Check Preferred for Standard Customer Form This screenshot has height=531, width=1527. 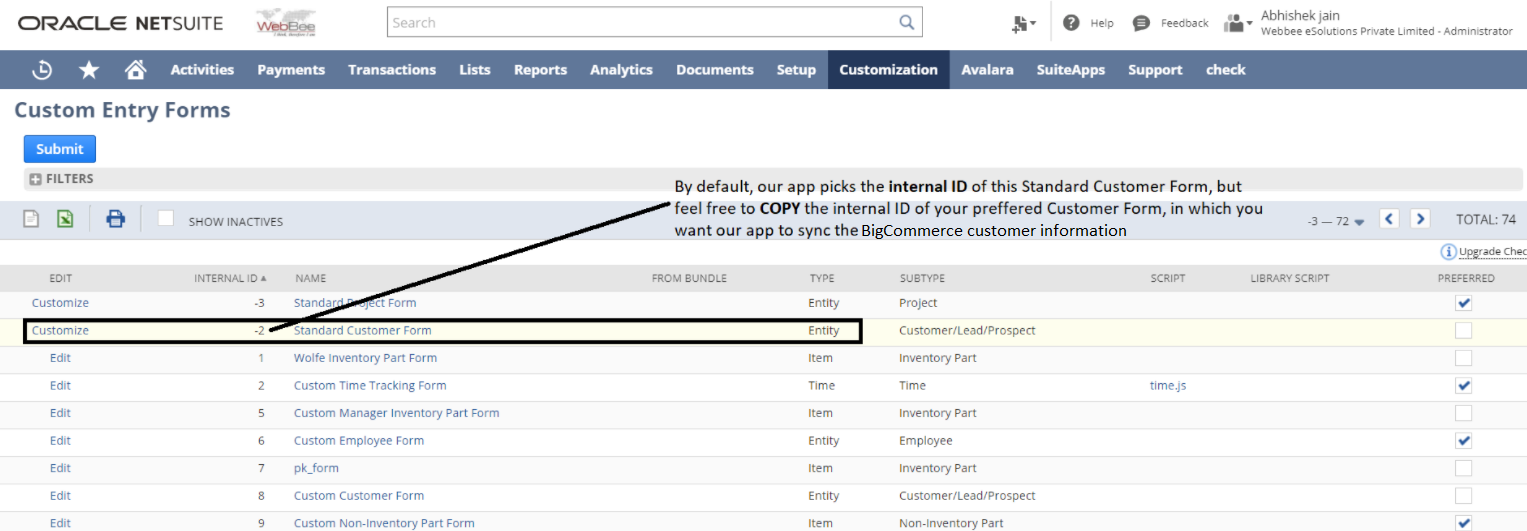[1464, 331]
